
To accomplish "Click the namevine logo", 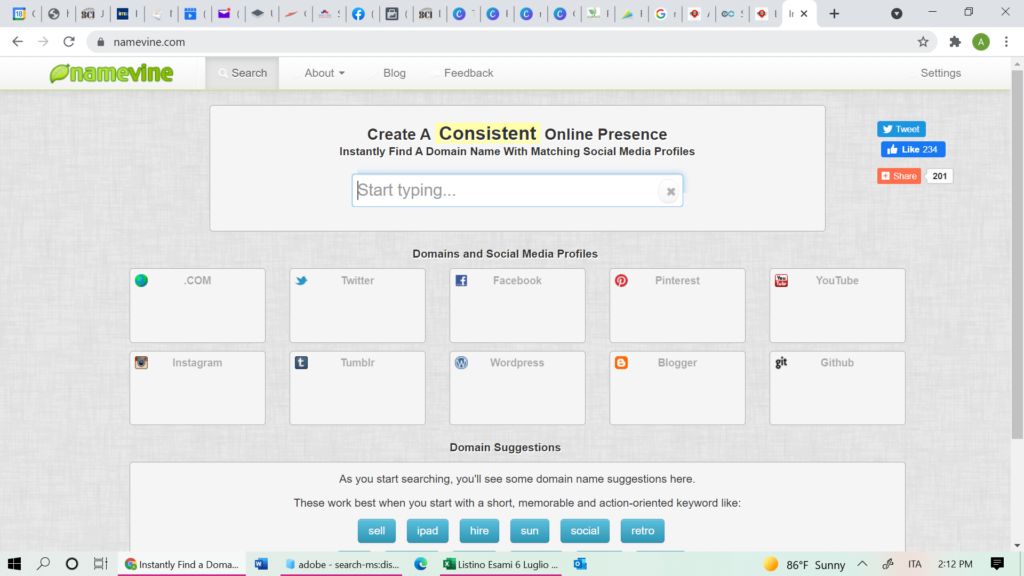I will click(x=112, y=73).
